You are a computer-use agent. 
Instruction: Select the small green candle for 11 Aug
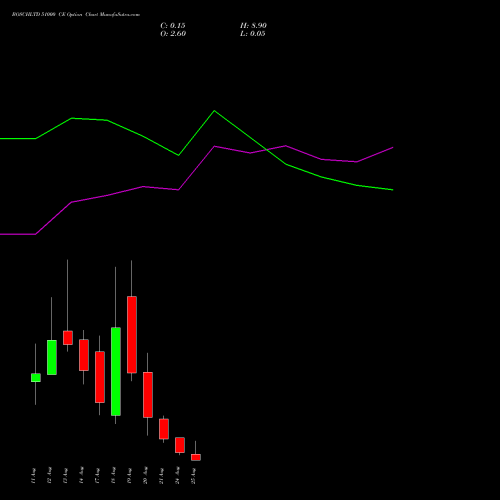tap(36, 378)
